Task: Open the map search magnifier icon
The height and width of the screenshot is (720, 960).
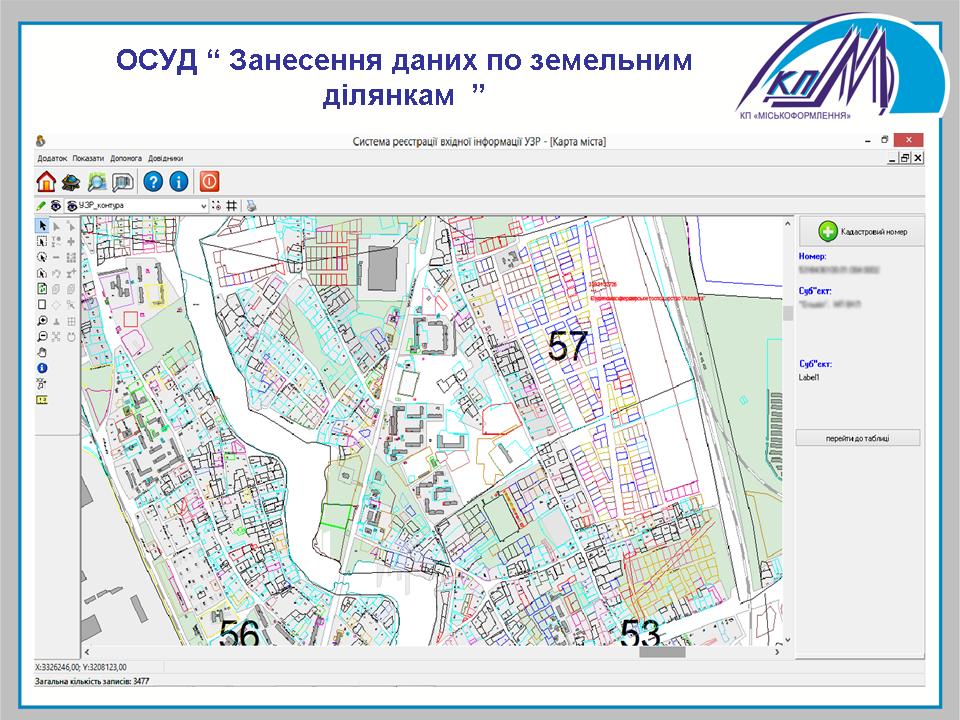Action: pos(97,181)
